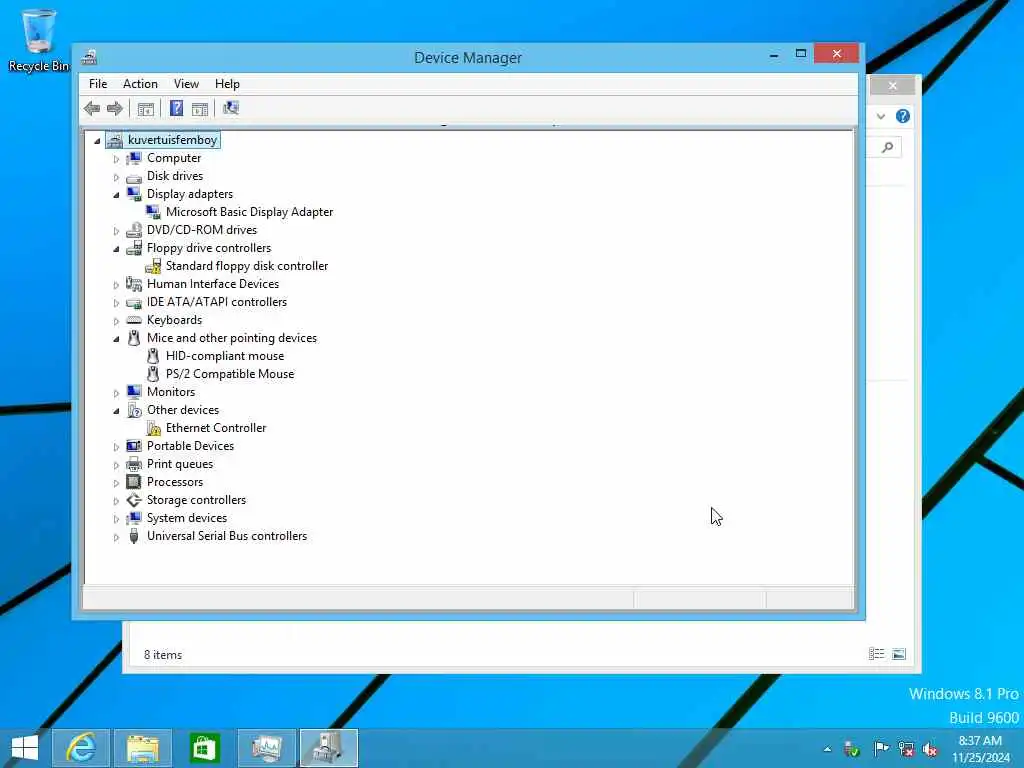This screenshot has height=768, width=1024.
Task: Select the Disk drives label
Action: point(175,176)
